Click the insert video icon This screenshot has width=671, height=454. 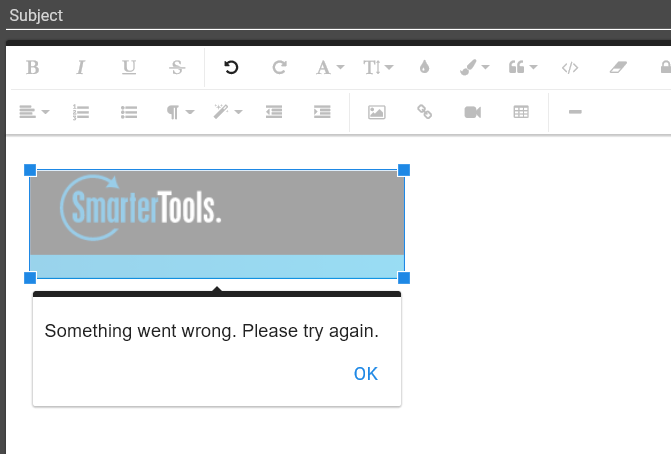[473, 112]
